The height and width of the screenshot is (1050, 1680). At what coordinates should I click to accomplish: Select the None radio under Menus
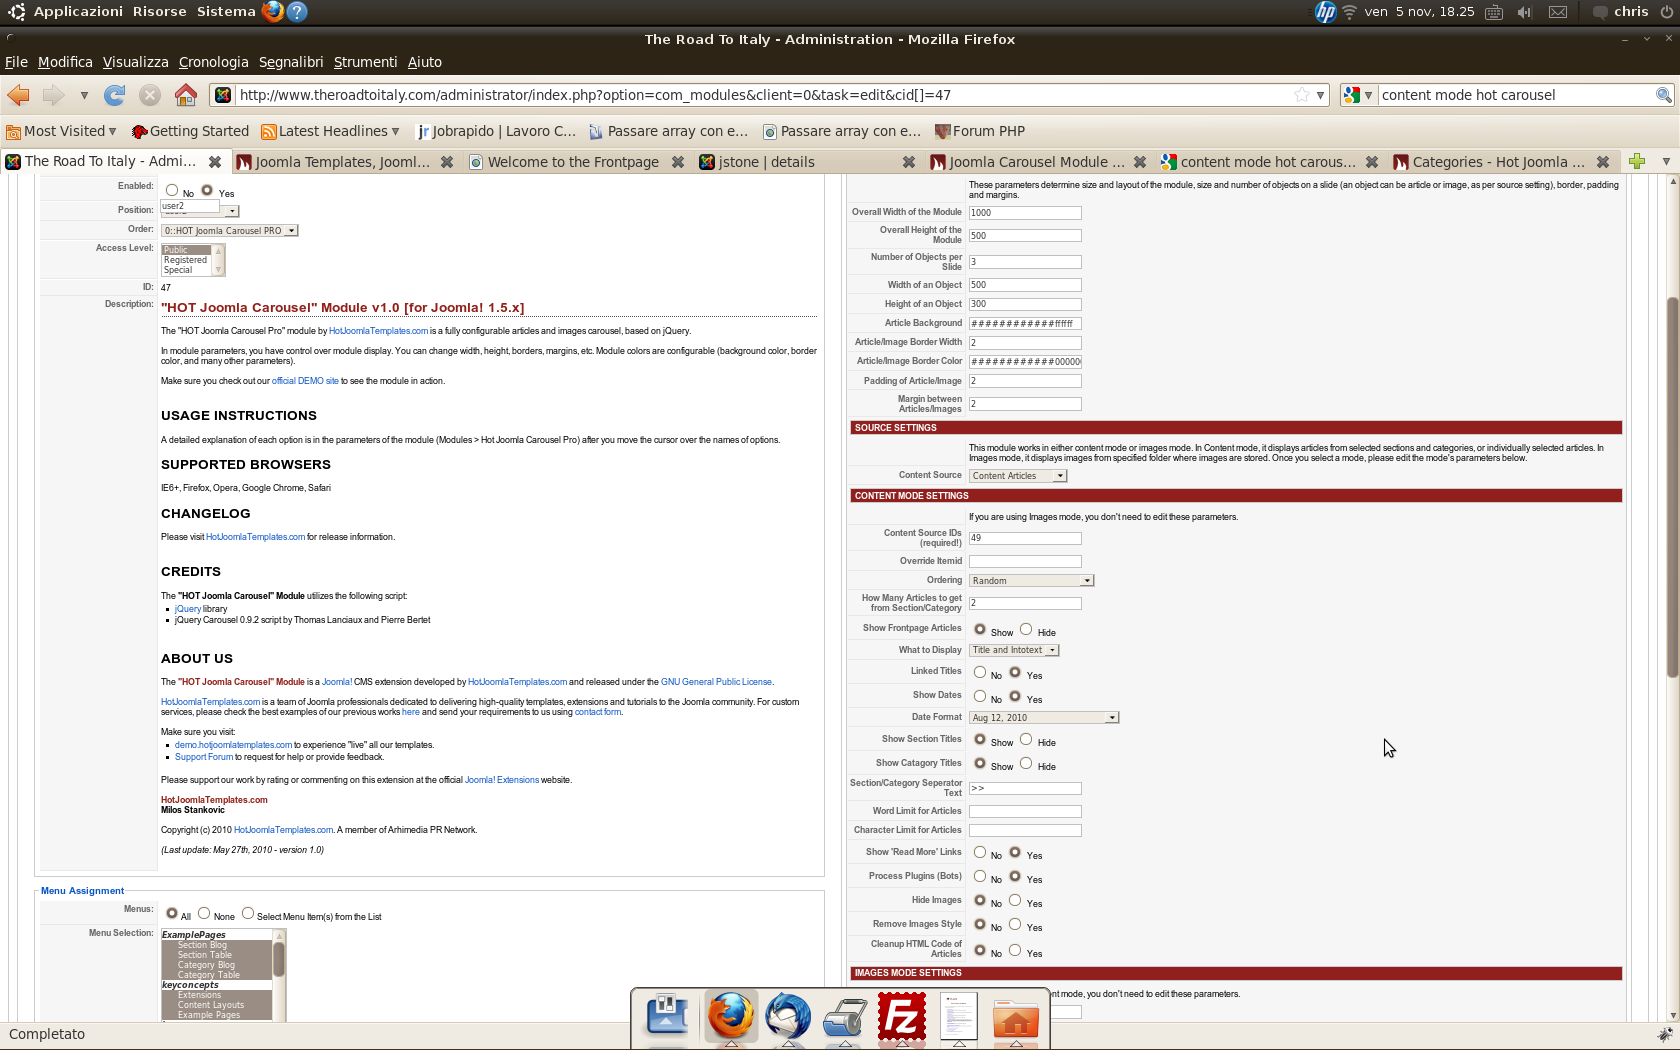(x=204, y=913)
